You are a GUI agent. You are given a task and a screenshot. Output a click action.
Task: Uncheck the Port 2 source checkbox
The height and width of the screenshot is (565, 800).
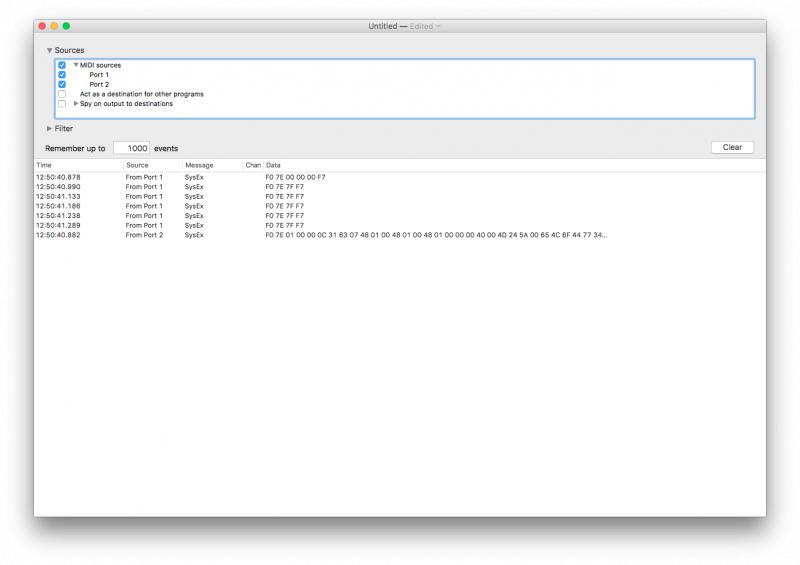tap(62, 84)
